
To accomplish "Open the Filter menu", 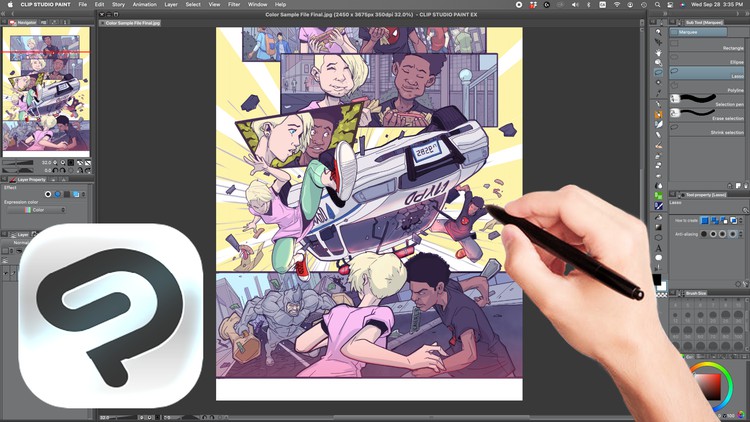I will [x=234, y=4].
